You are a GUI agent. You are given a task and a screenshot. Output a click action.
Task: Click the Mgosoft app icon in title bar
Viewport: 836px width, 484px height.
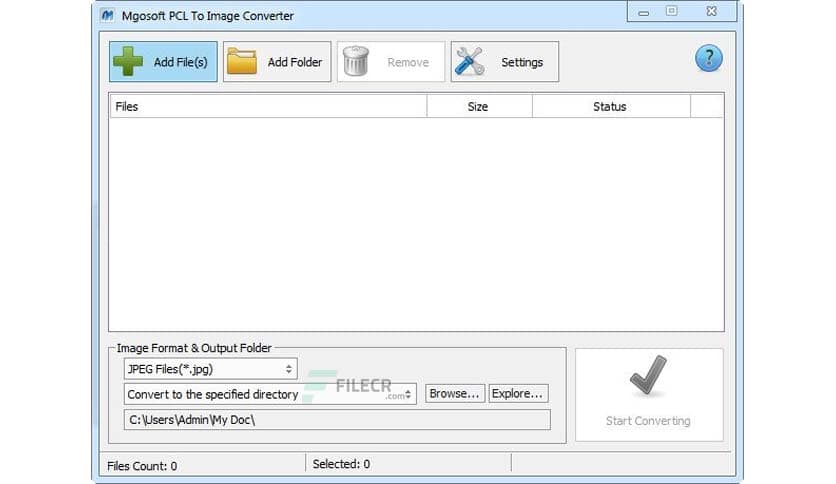pyautogui.click(x=107, y=15)
